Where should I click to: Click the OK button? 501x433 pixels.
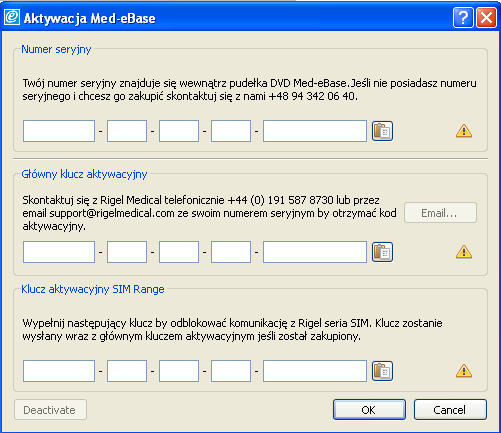[369, 410]
